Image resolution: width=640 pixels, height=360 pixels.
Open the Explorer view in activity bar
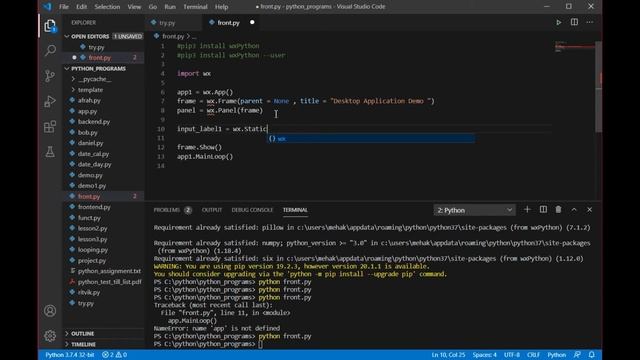(x=50, y=26)
